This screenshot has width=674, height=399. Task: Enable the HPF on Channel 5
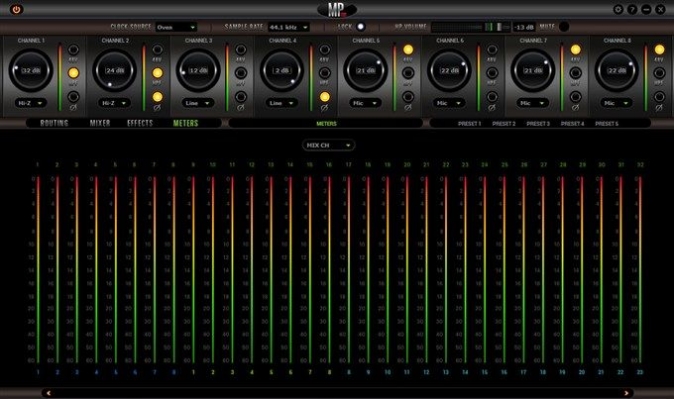[x=408, y=73]
